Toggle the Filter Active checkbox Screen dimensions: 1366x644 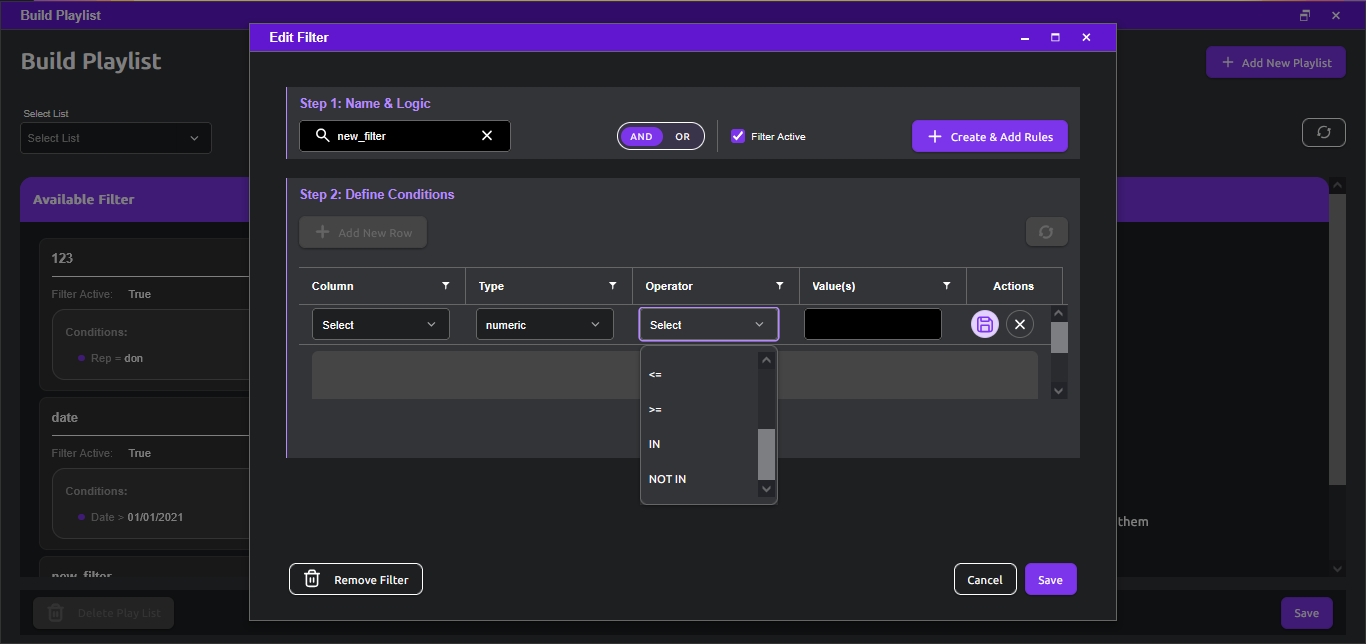click(738, 136)
